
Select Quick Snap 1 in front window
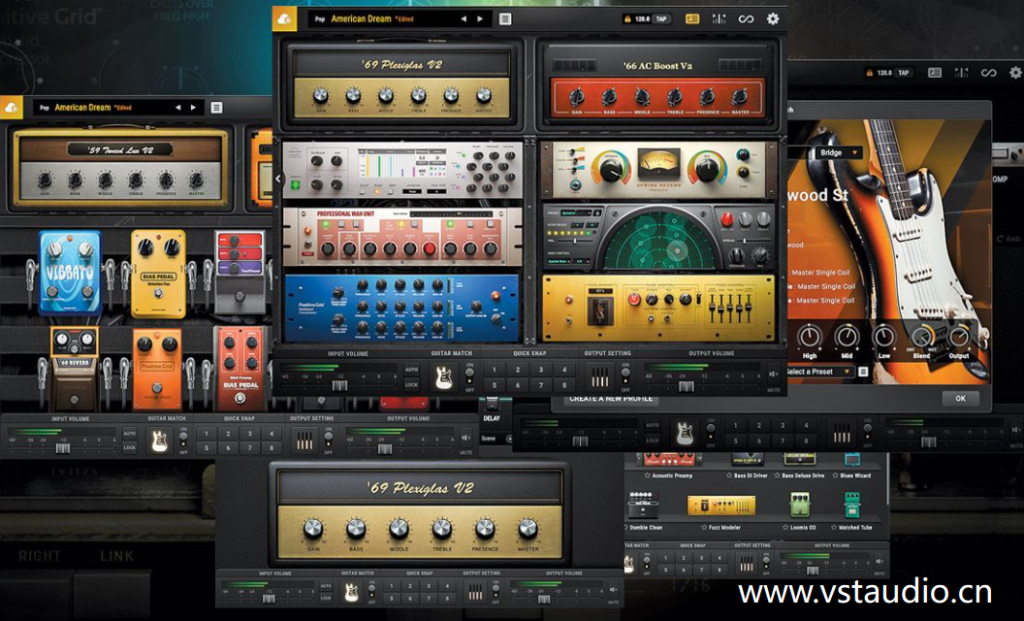(494, 370)
